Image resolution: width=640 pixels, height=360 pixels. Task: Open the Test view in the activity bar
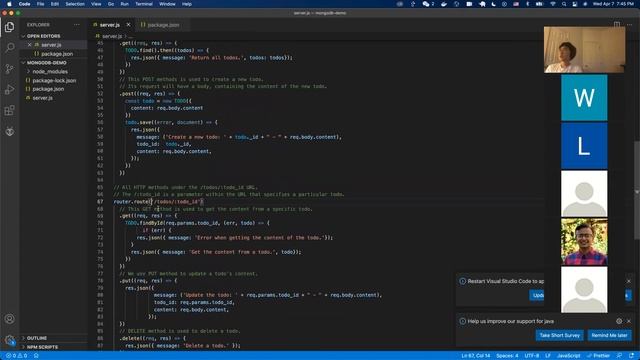9,131
